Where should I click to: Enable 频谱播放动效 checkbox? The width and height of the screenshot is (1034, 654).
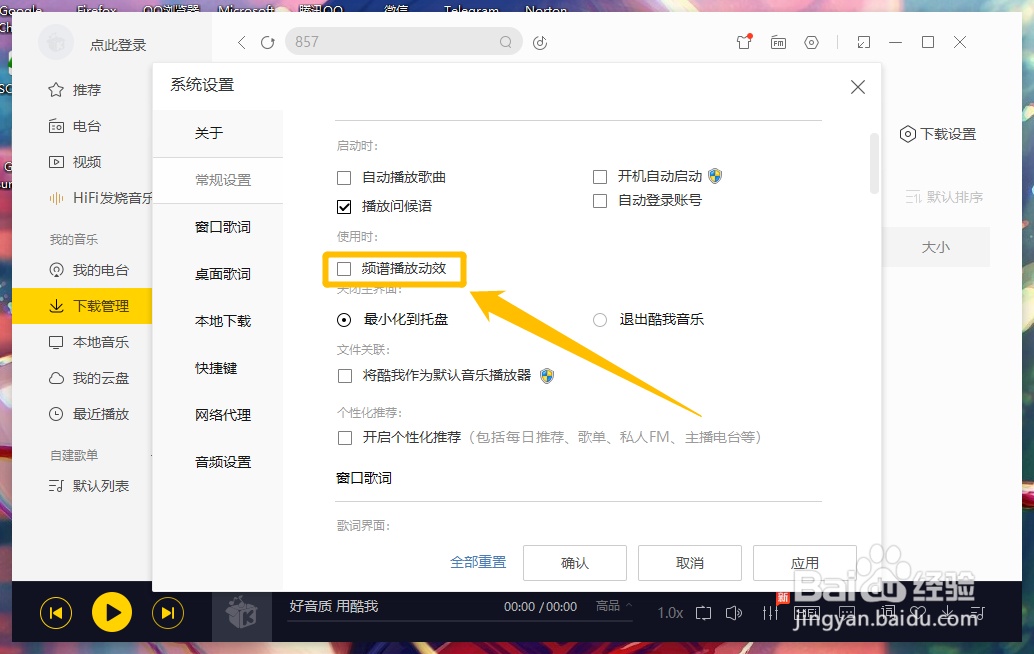pyautogui.click(x=344, y=269)
